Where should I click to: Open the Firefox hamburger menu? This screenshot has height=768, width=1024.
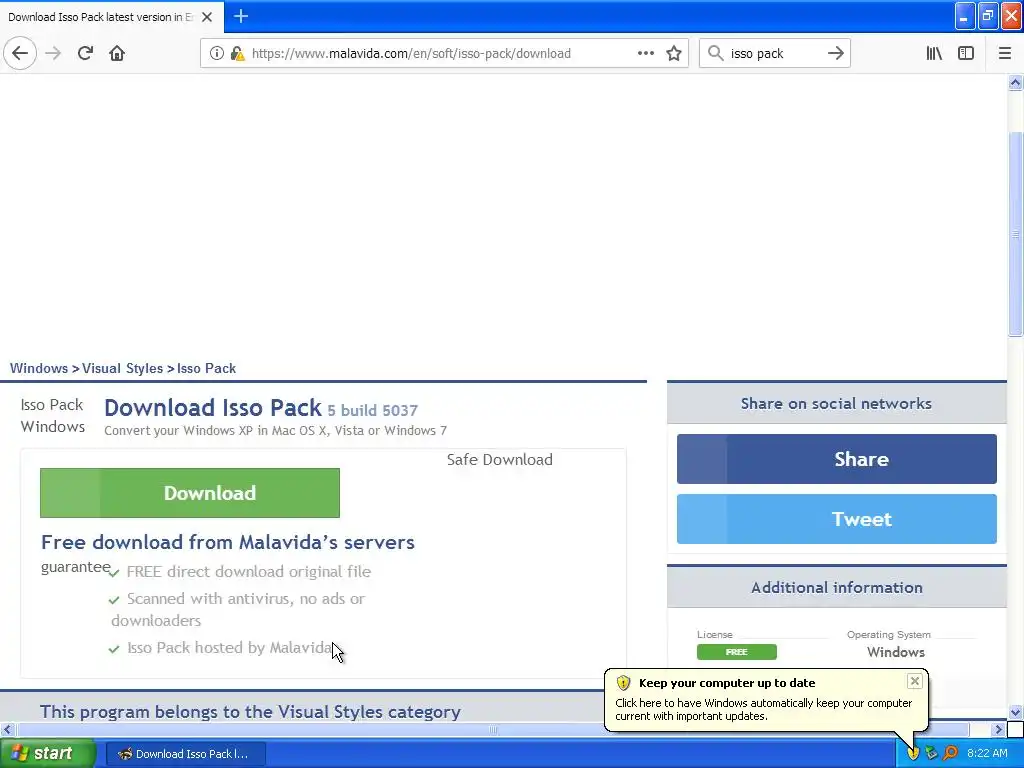tap(1005, 53)
